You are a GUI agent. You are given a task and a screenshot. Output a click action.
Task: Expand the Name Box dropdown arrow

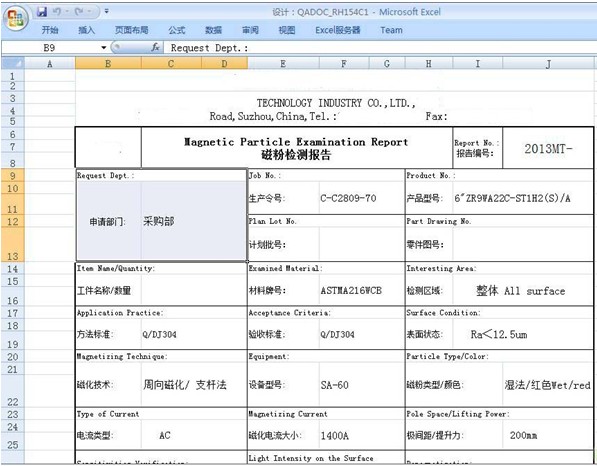point(104,48)
